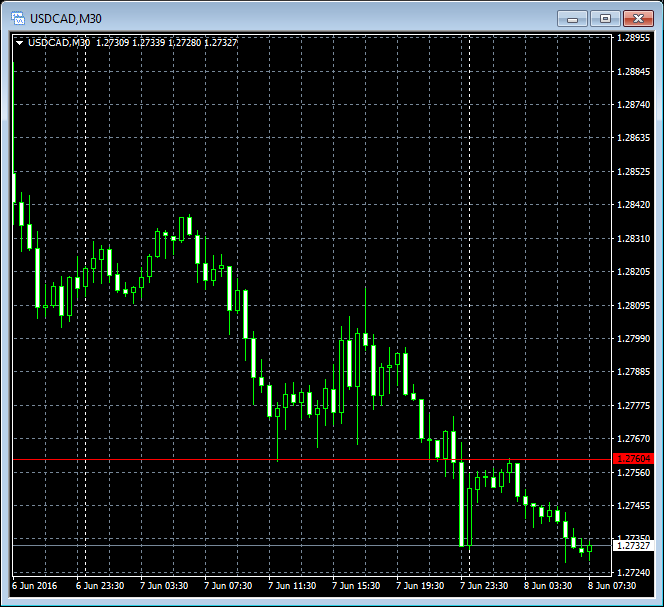Click the 1.28420 price scale label

(634, 205)
